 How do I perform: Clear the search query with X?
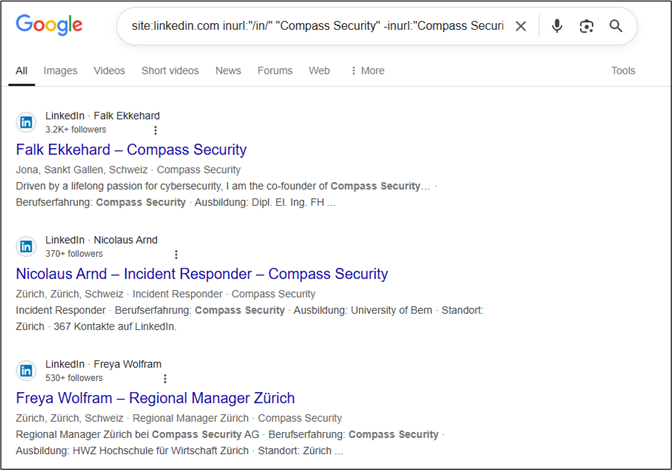click(521, 26)
